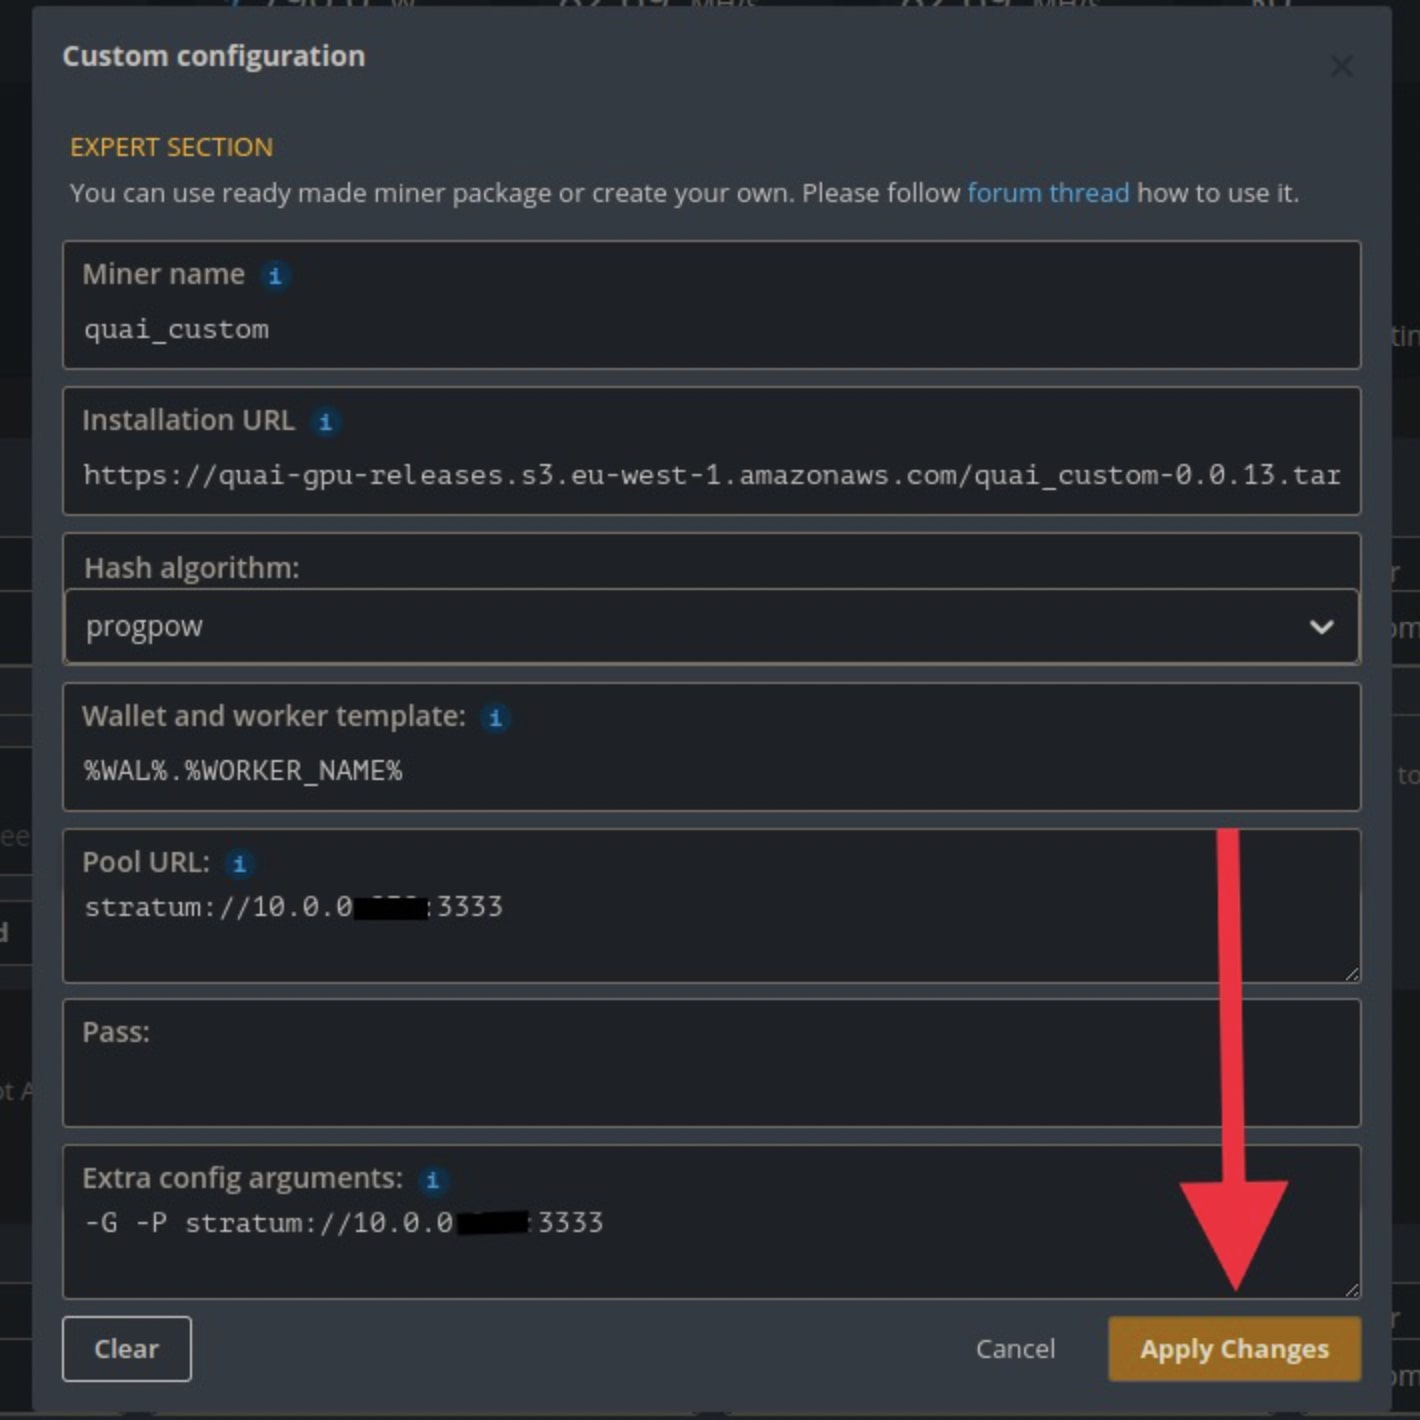Focus the Installation URL input field
The height and width of the screenshot is (1420, 1420).
[700, 475]
